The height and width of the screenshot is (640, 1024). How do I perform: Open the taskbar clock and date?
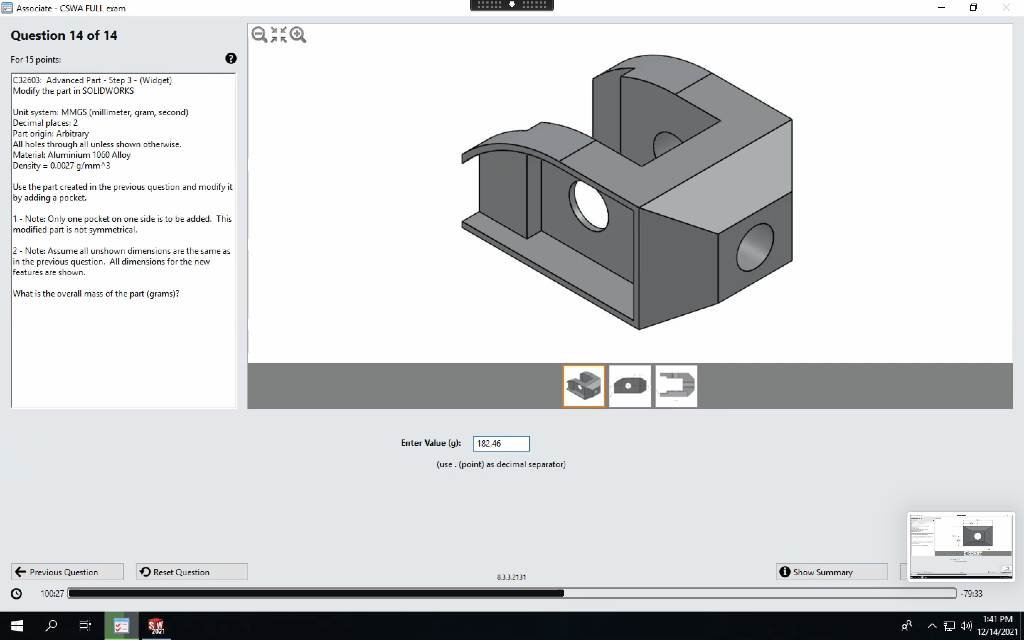pos(997,626)
